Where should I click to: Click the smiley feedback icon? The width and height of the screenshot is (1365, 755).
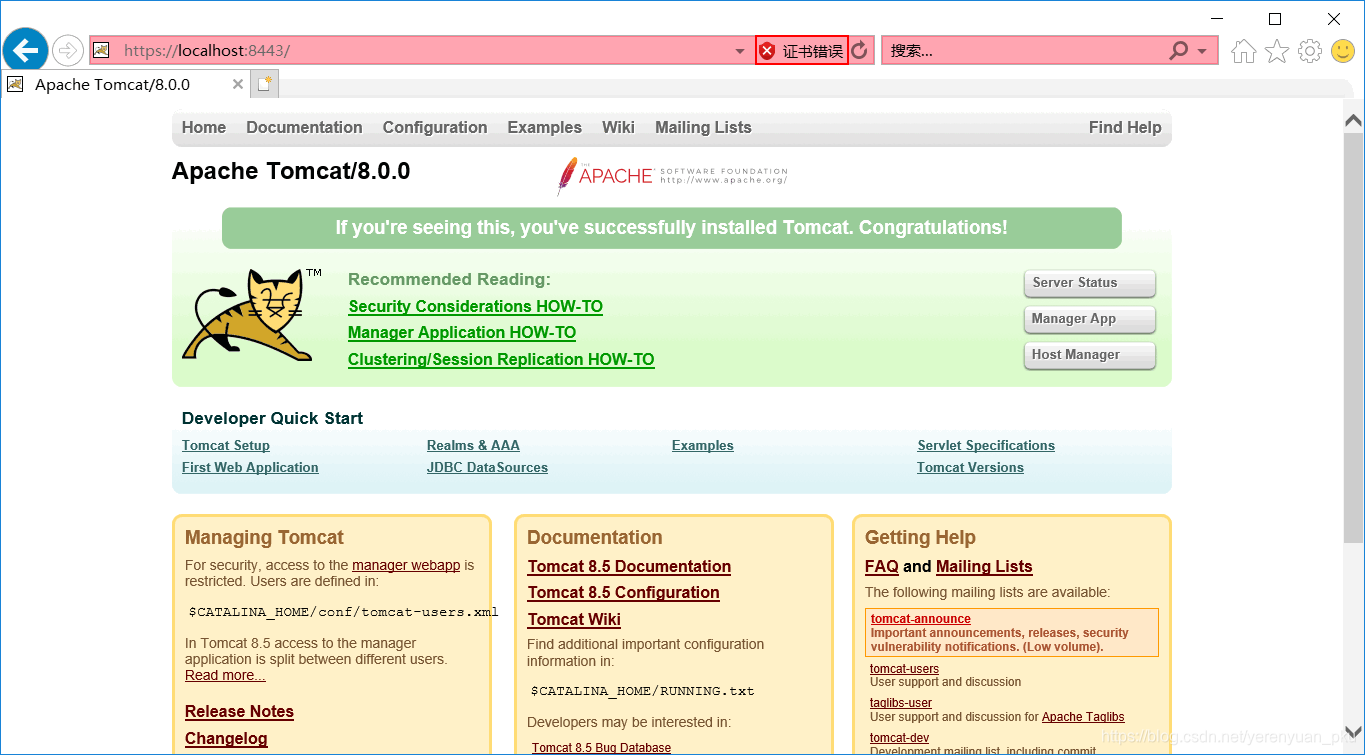pos(1343,51)
